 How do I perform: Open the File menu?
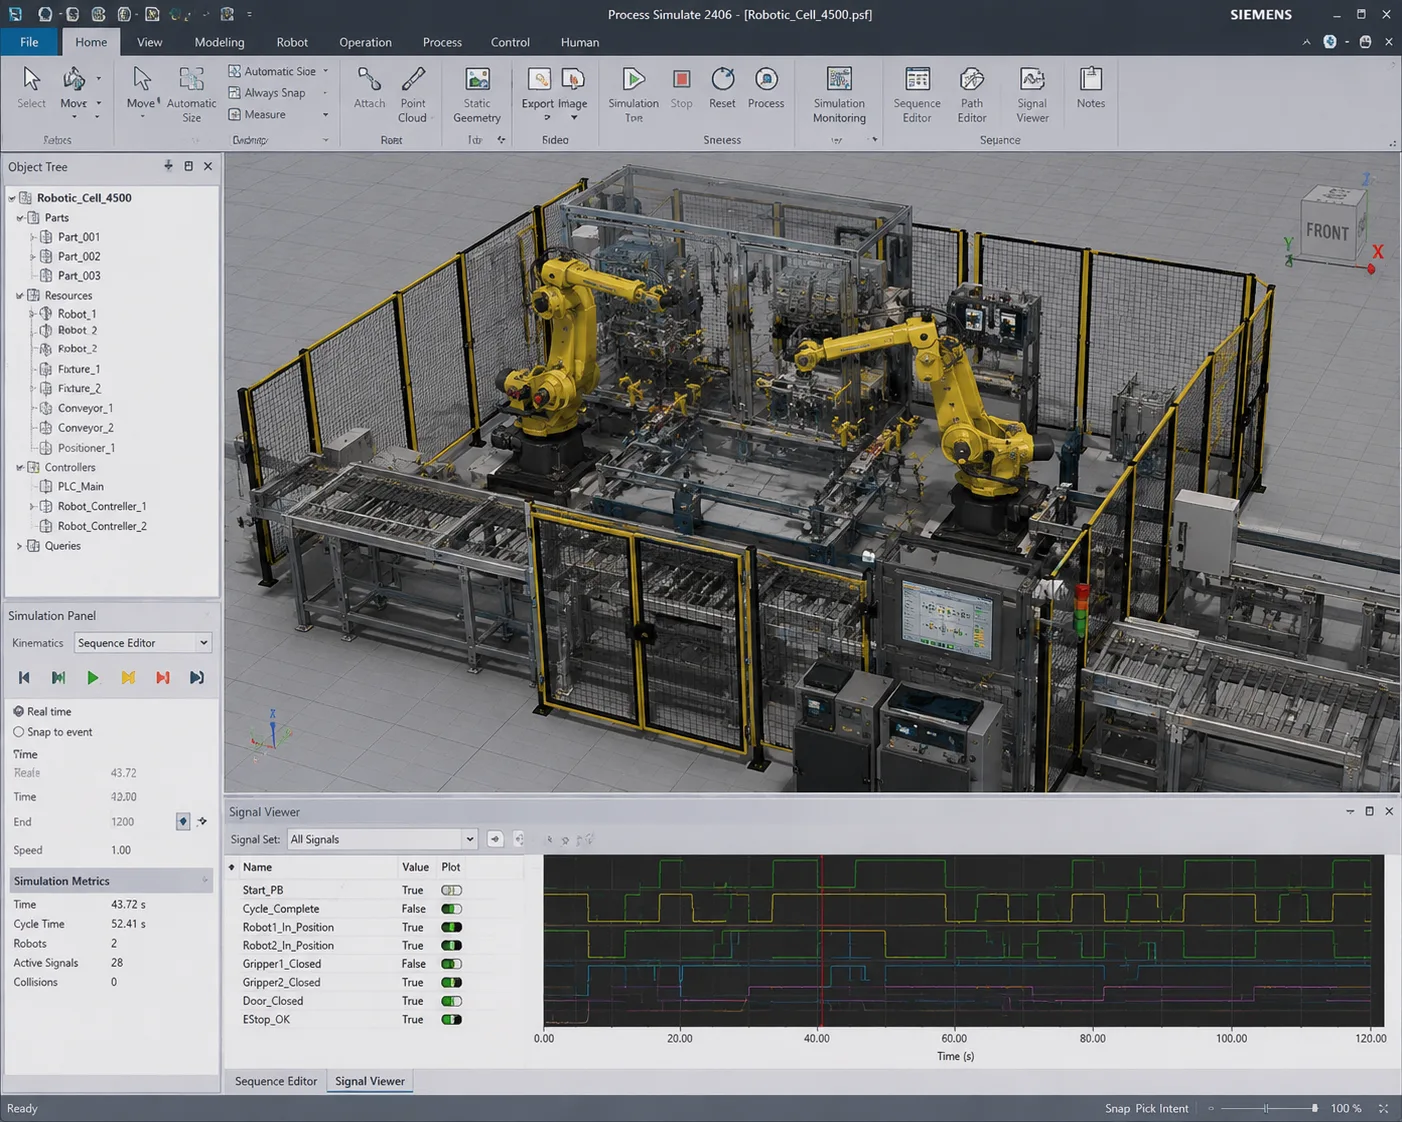pyautogui.click(x=29, y=42)
